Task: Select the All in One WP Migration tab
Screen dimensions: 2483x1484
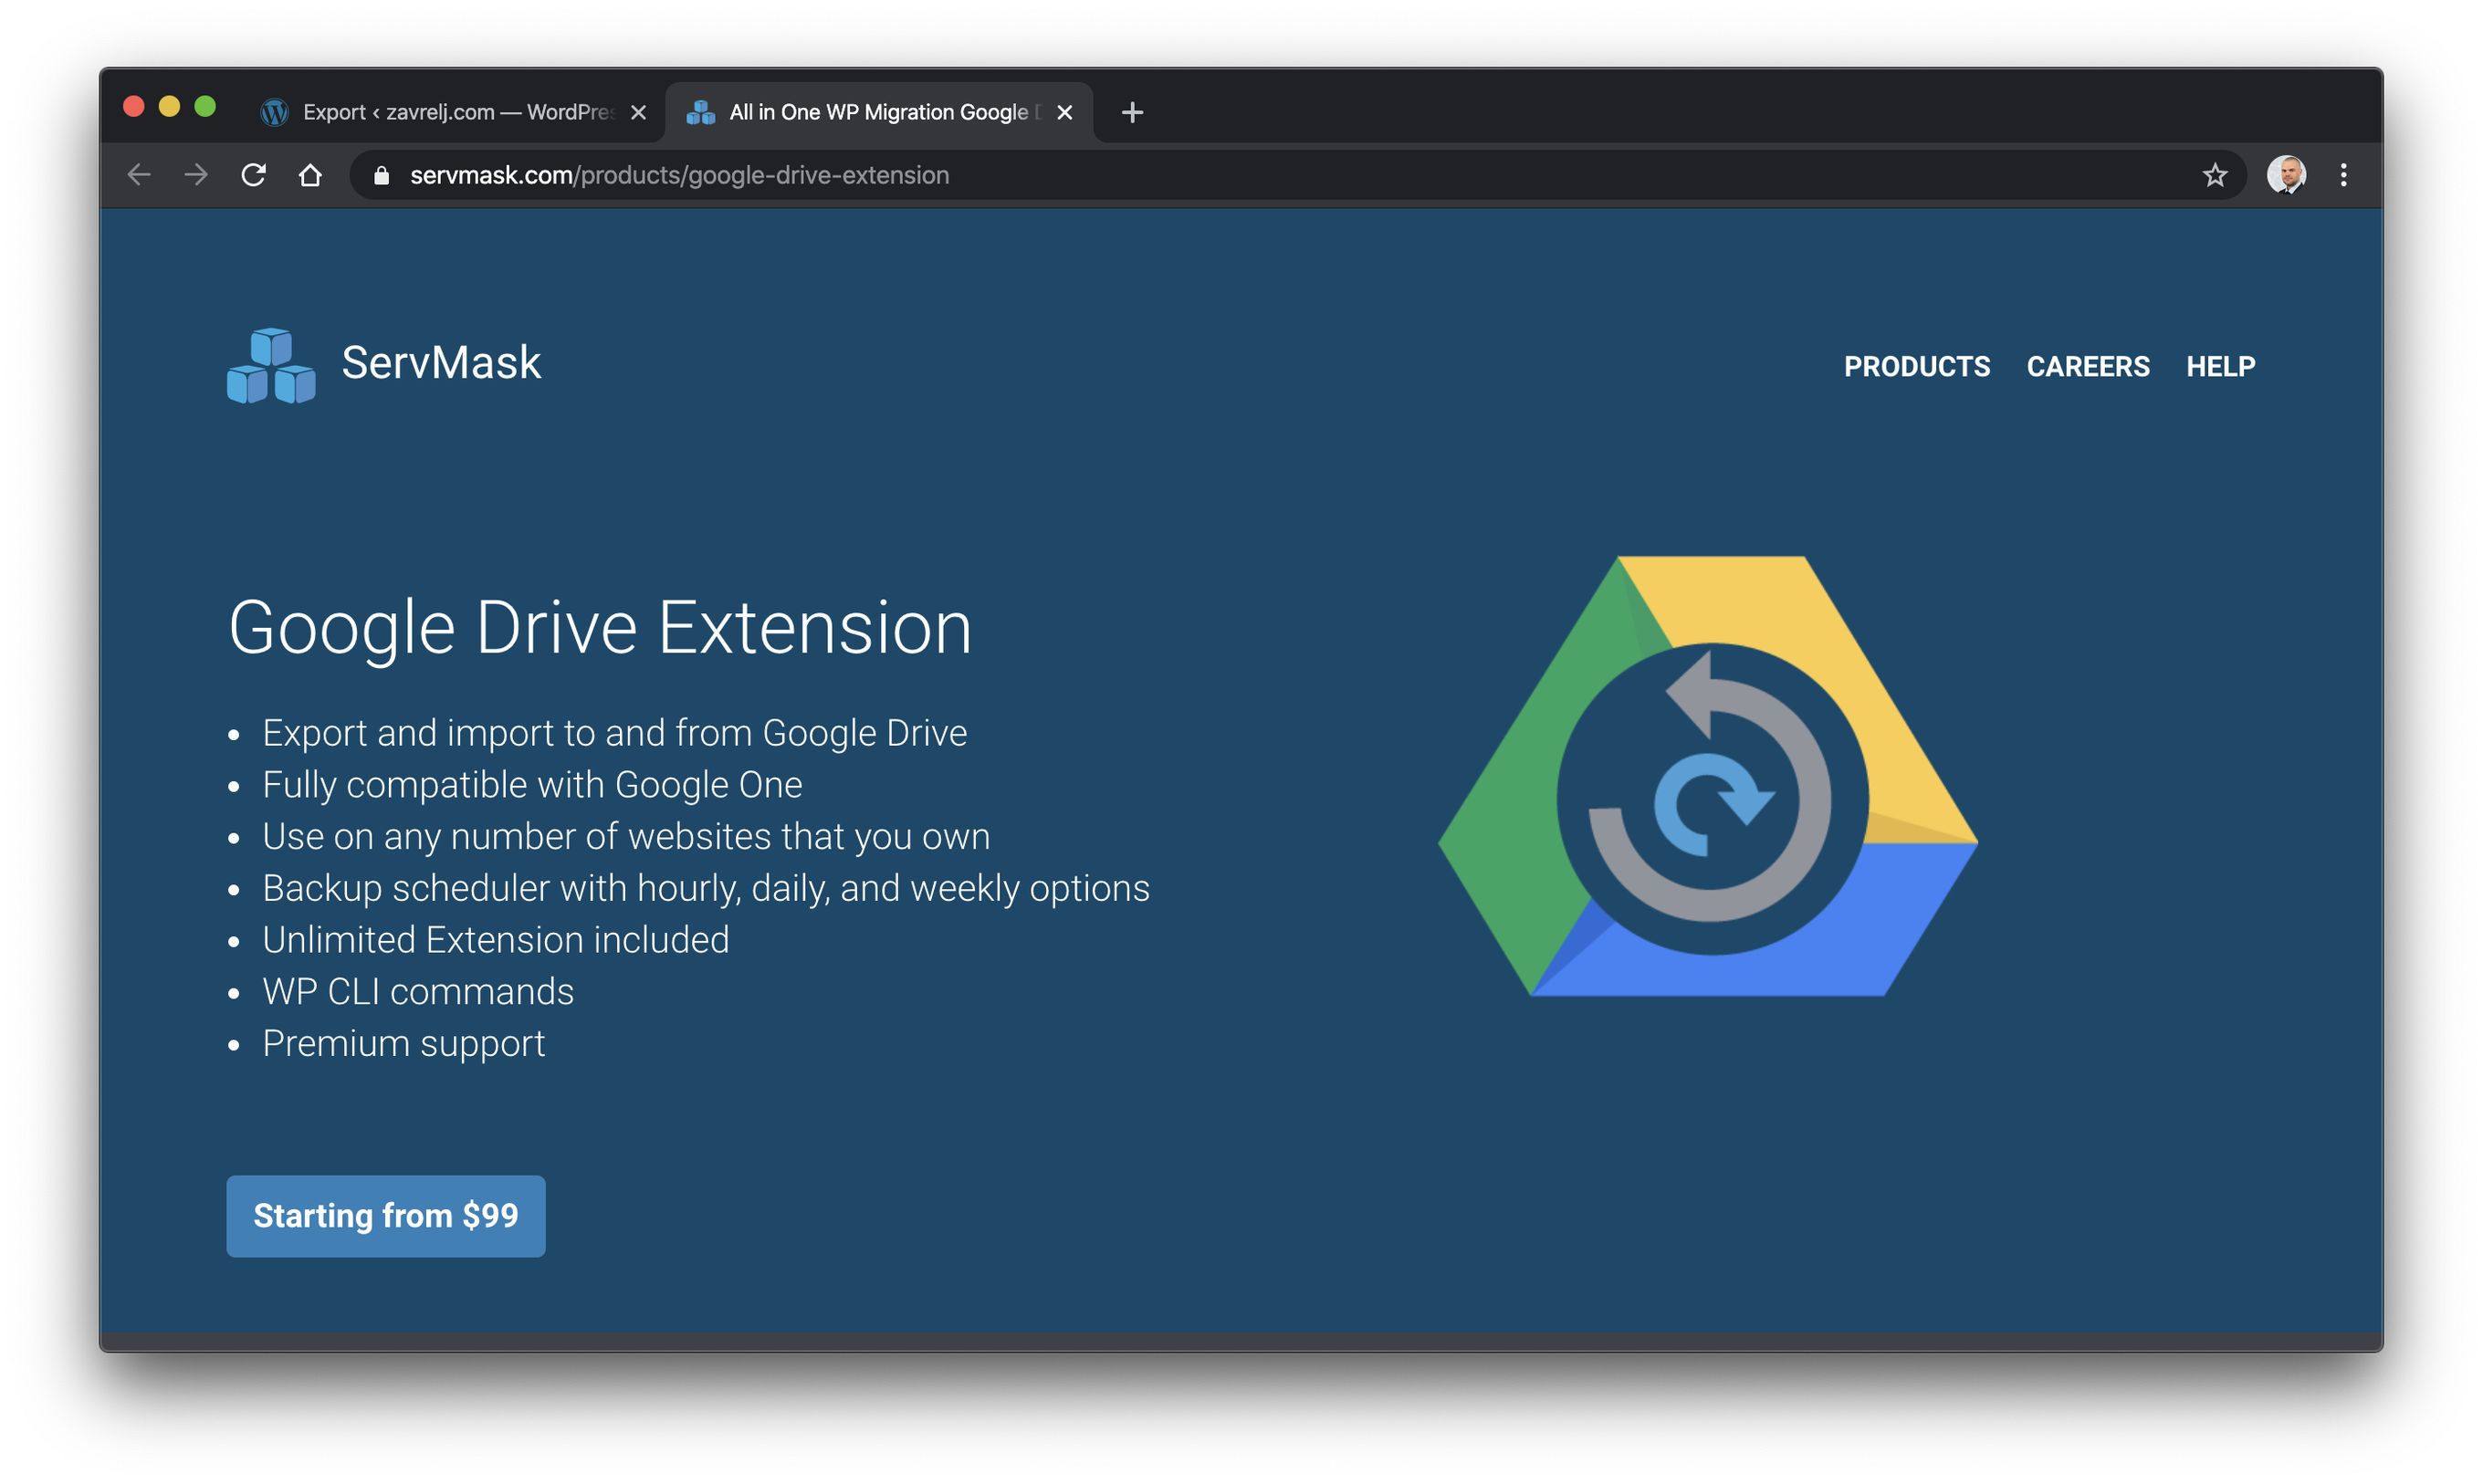Action: tap(880, 112)
